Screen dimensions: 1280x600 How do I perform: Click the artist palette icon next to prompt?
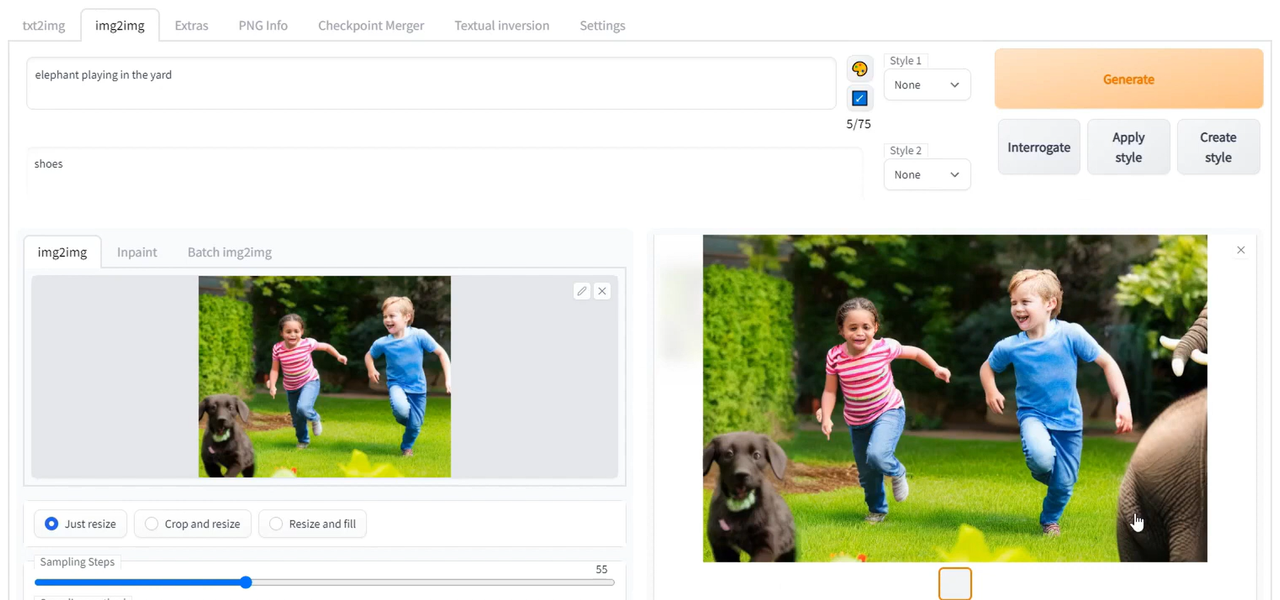point(859,69)
